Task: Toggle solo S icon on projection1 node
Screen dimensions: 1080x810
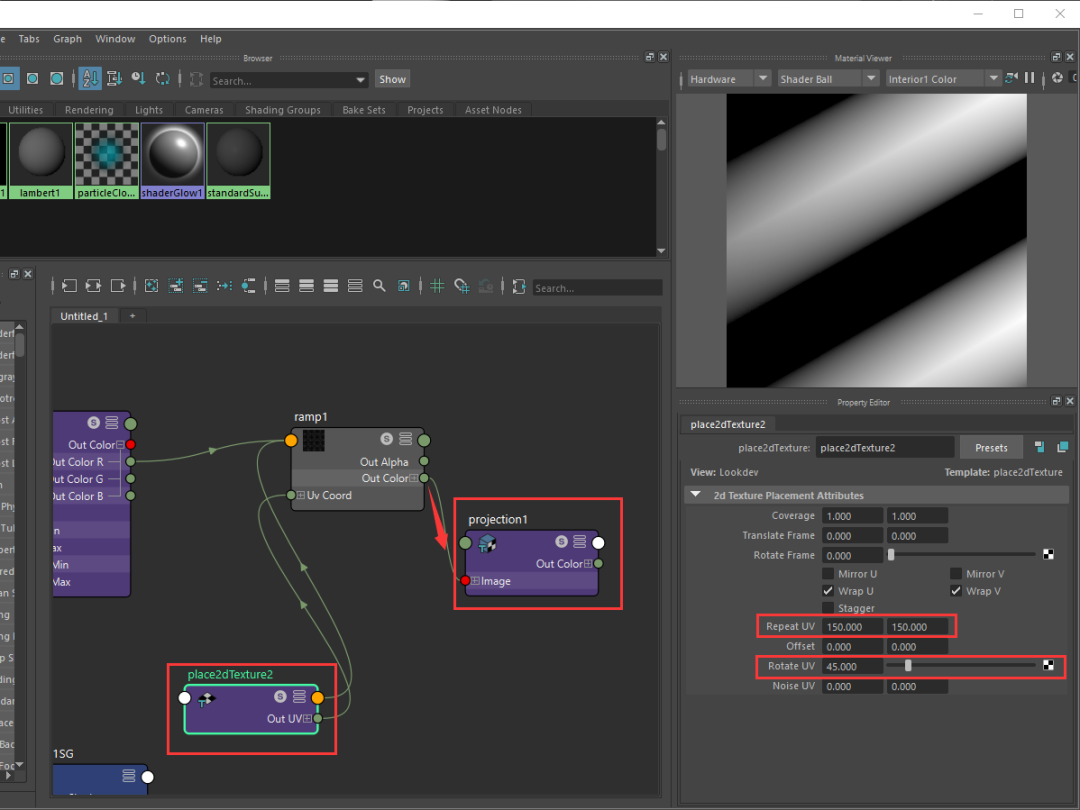Action: 561,541
